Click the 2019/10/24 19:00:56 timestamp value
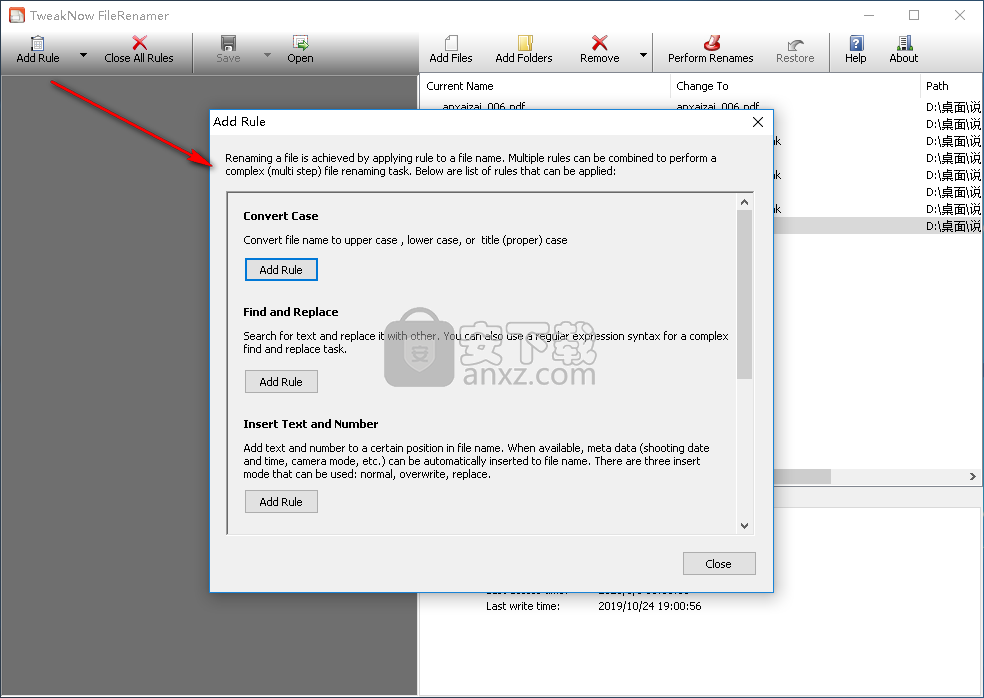984x698 pixels. click(650, 606)
